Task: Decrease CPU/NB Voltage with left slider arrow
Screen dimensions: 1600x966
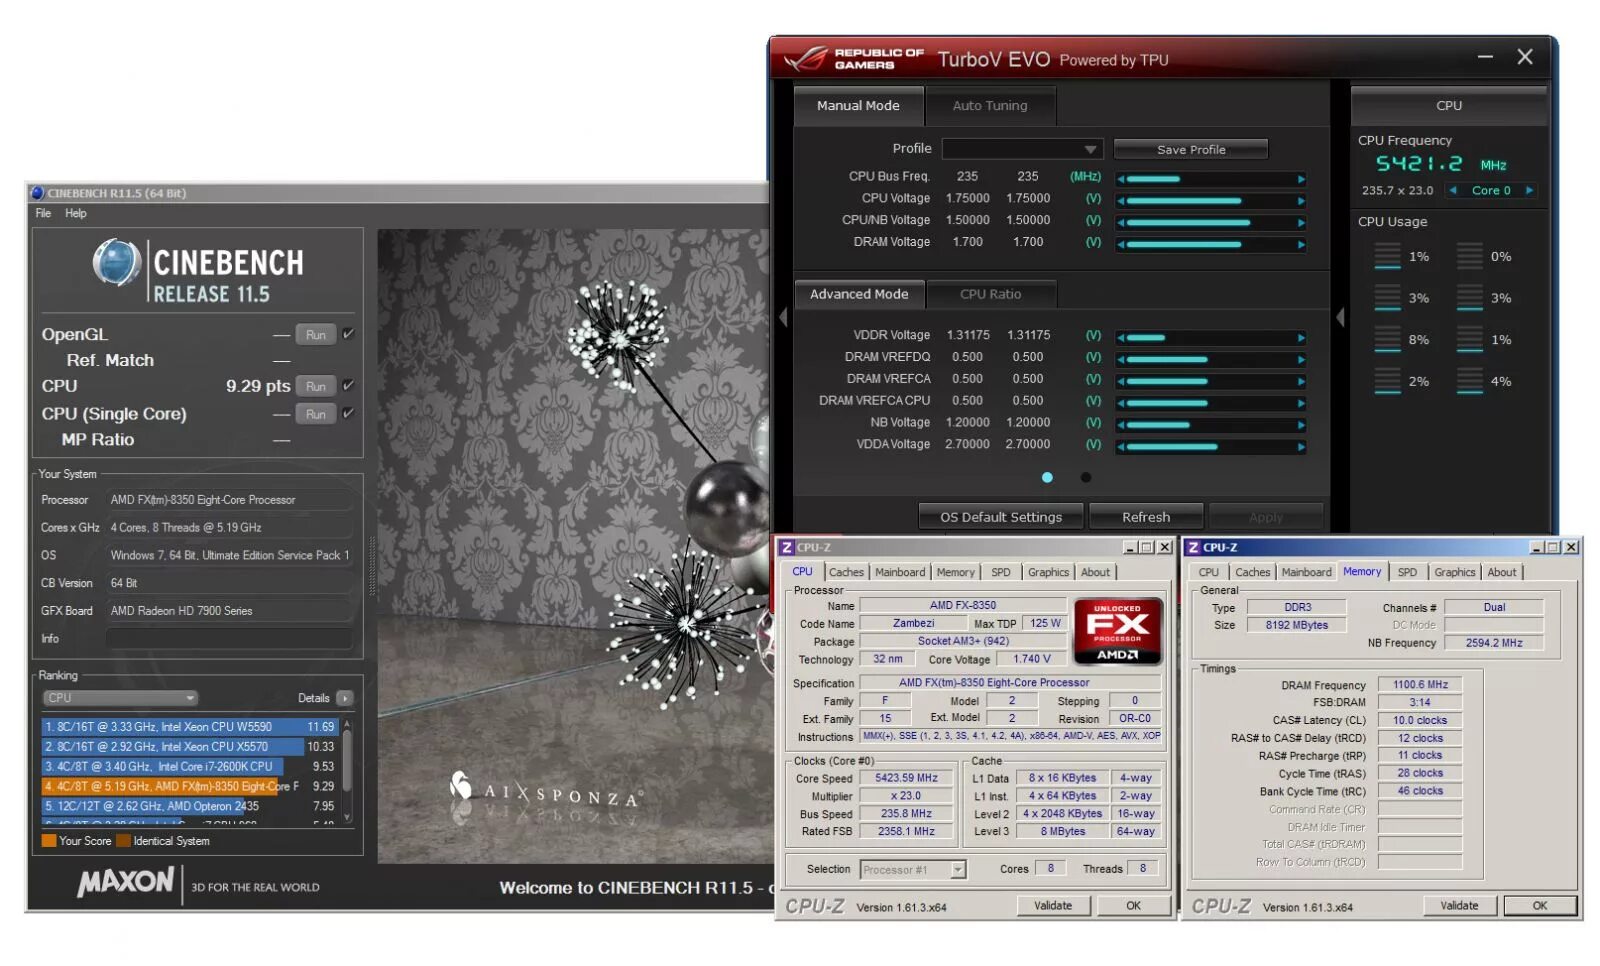Action: click(x=1121, y=223)
